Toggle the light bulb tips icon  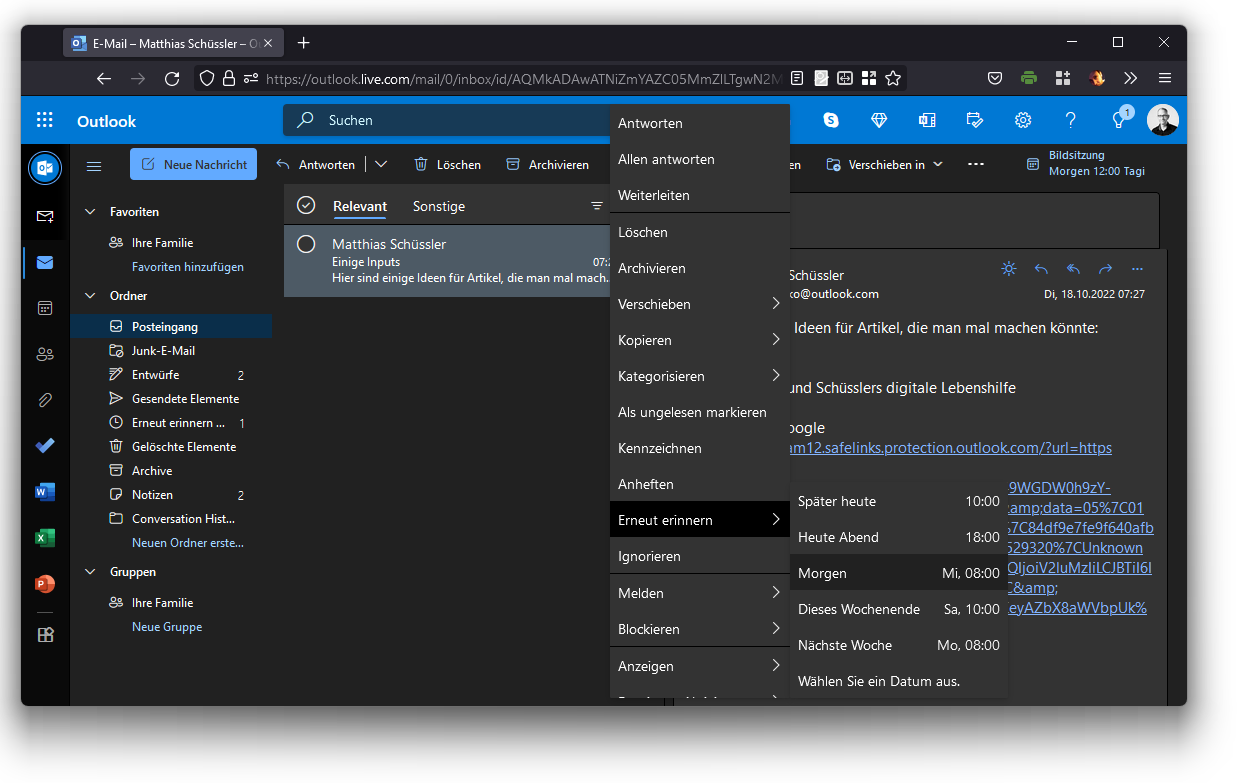1119,120
